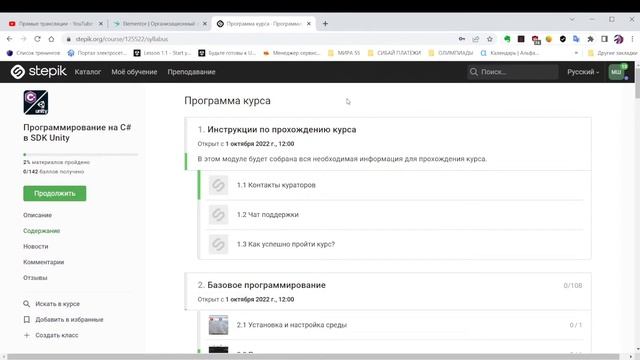Select Содержание in the sidebar
The image size is (640, 360).
(42, 231)
